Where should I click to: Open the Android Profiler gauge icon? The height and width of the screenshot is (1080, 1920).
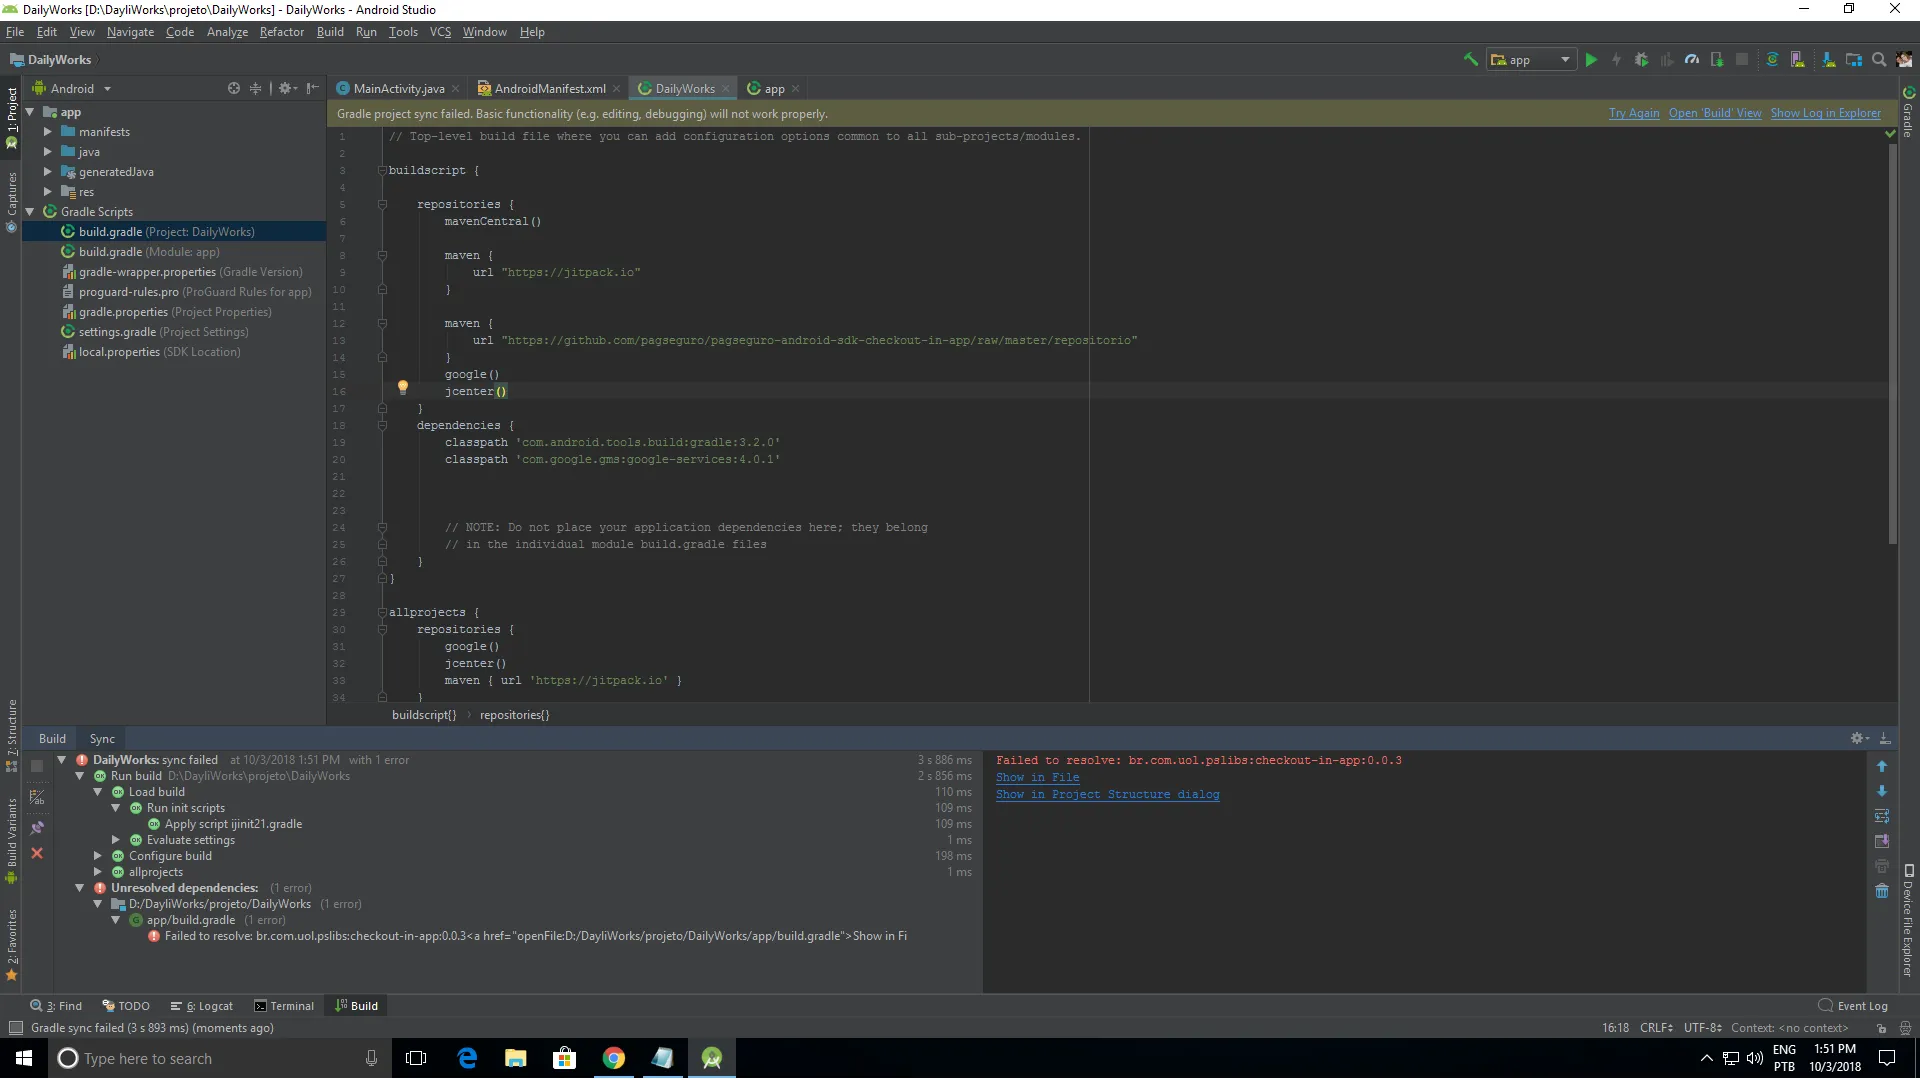(1692, 60)
